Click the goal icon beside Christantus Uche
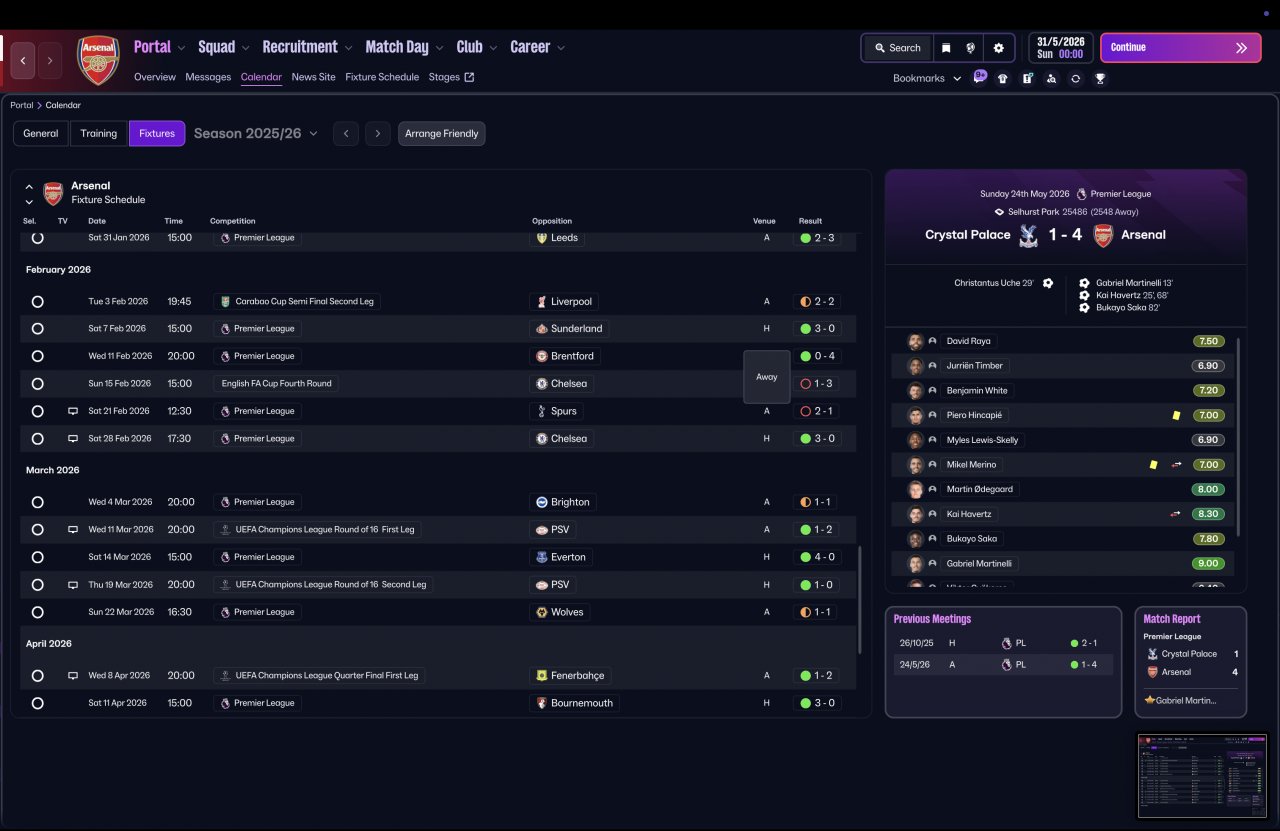1280x831 pixels. (1048, 283)
